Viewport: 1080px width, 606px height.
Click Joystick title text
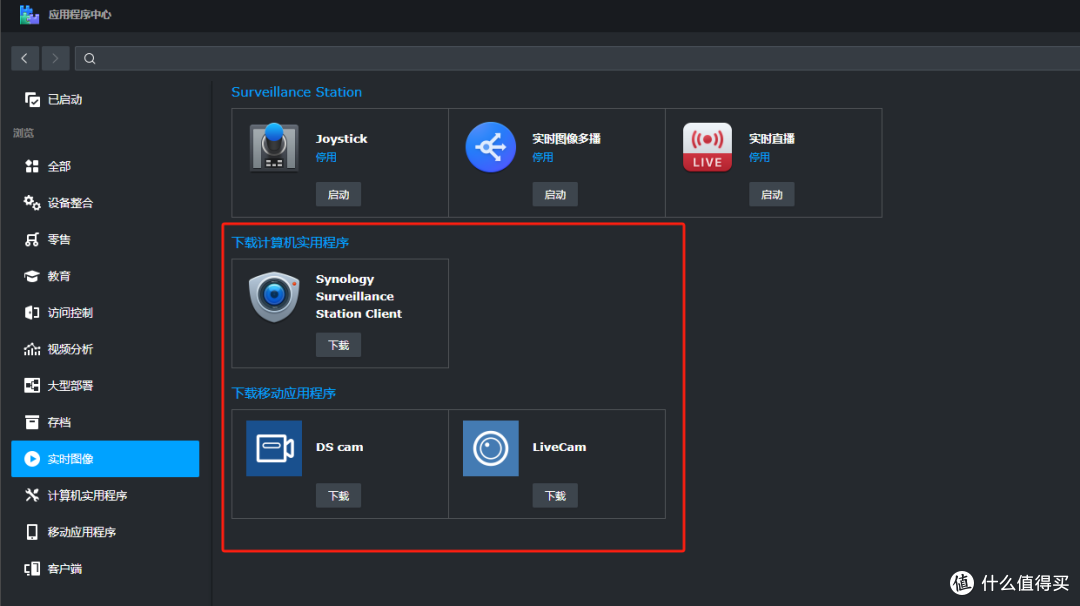tap(342, 138)
